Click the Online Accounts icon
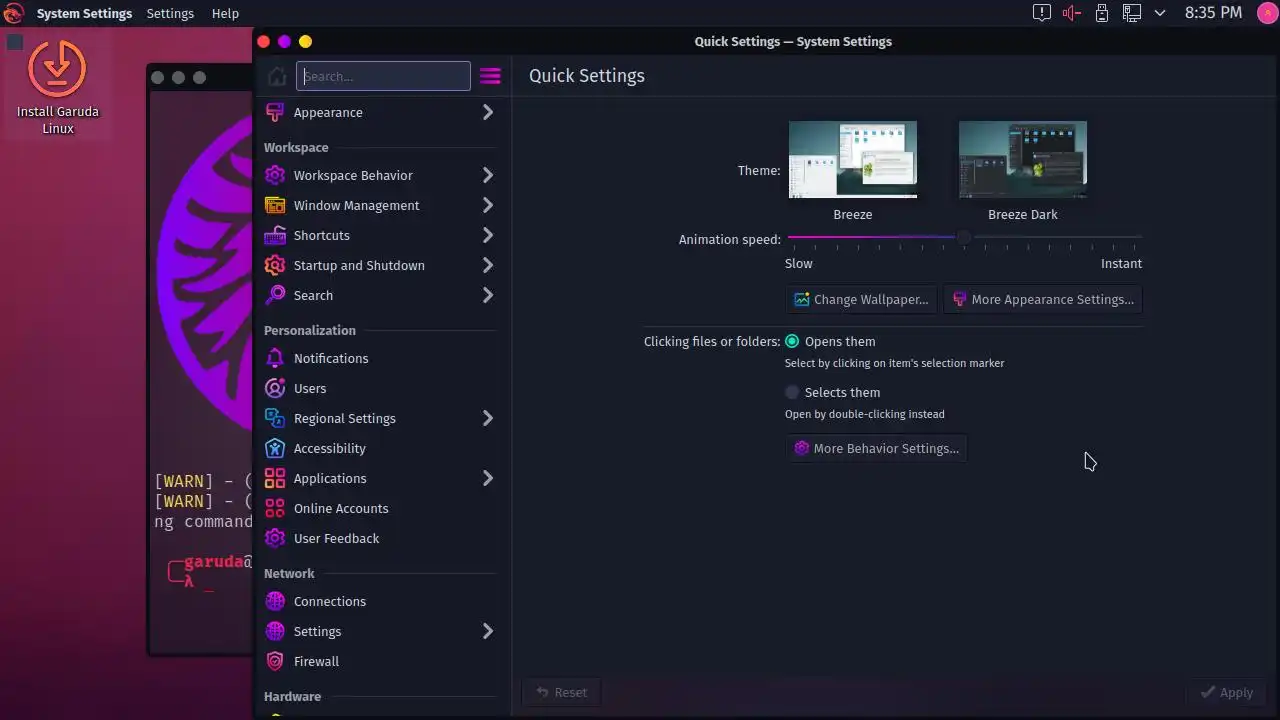 (x=274, y=508)
